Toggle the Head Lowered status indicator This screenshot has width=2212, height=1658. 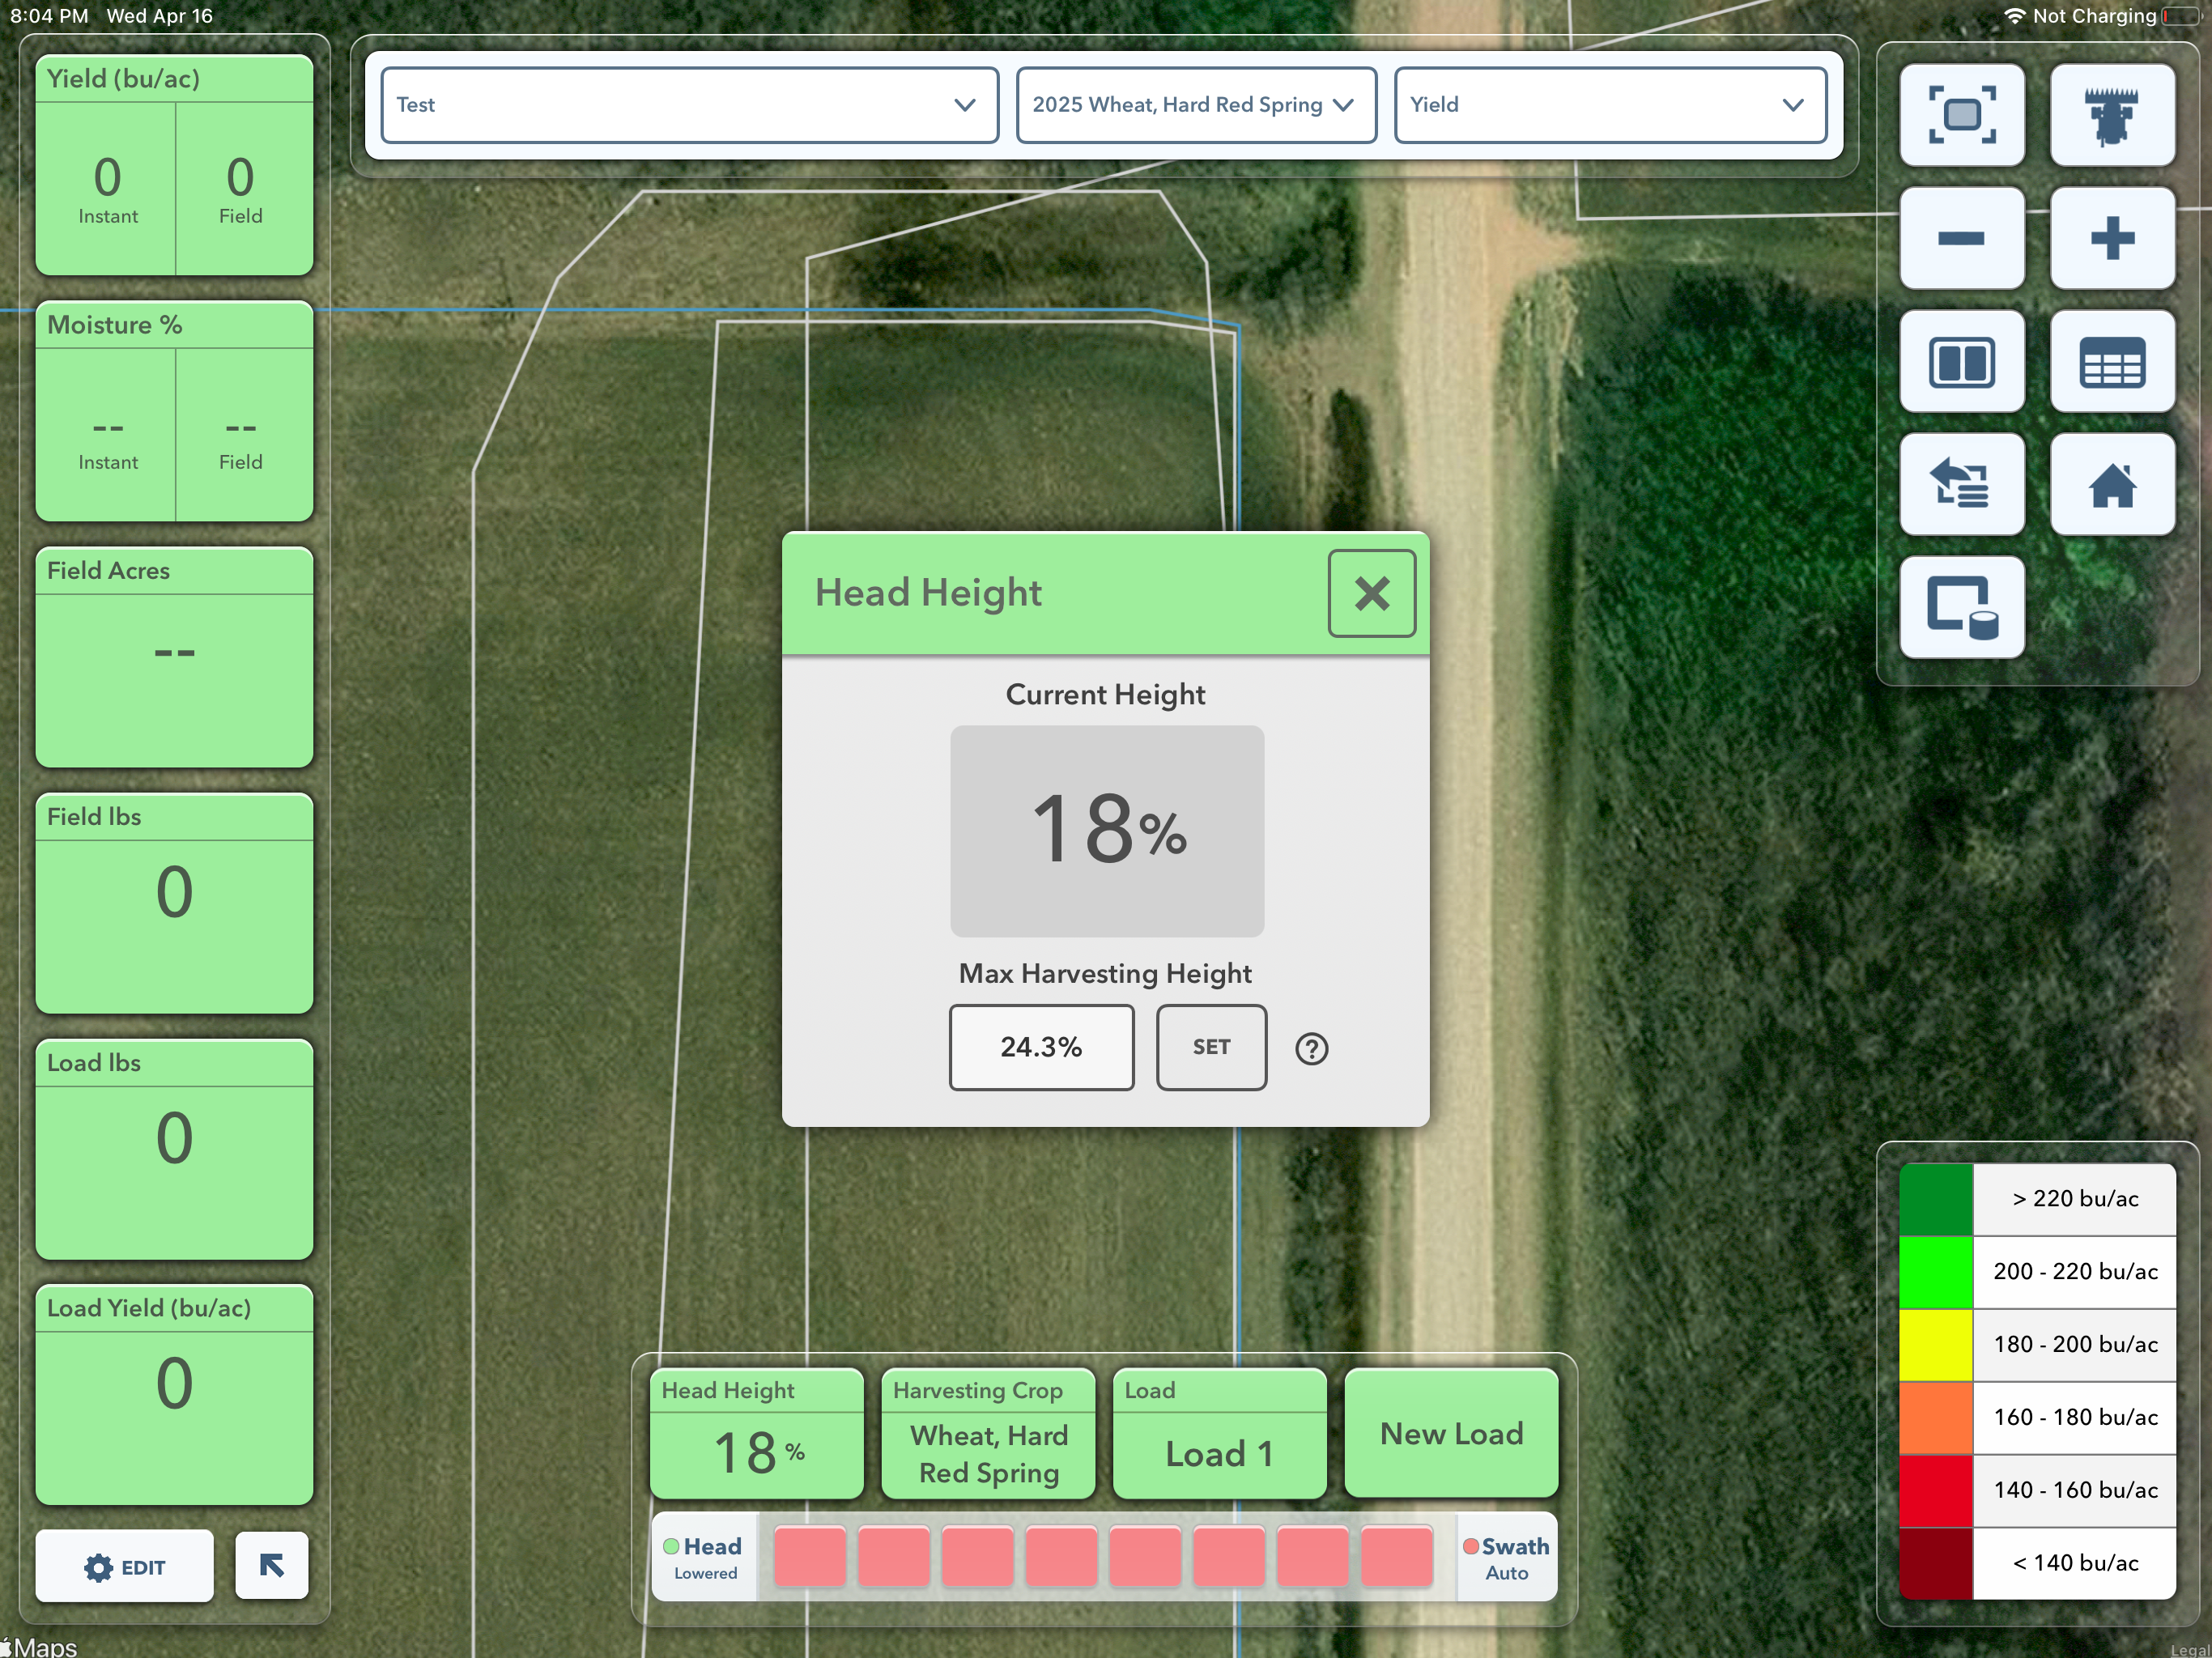[x=704, y=1557]
